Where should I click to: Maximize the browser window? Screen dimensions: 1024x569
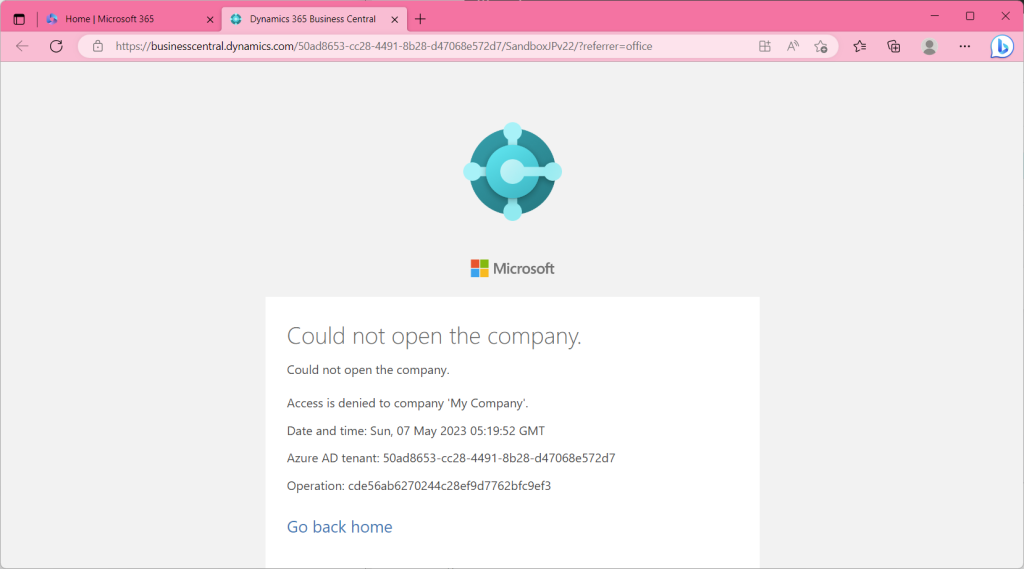(x=970, y=16)
